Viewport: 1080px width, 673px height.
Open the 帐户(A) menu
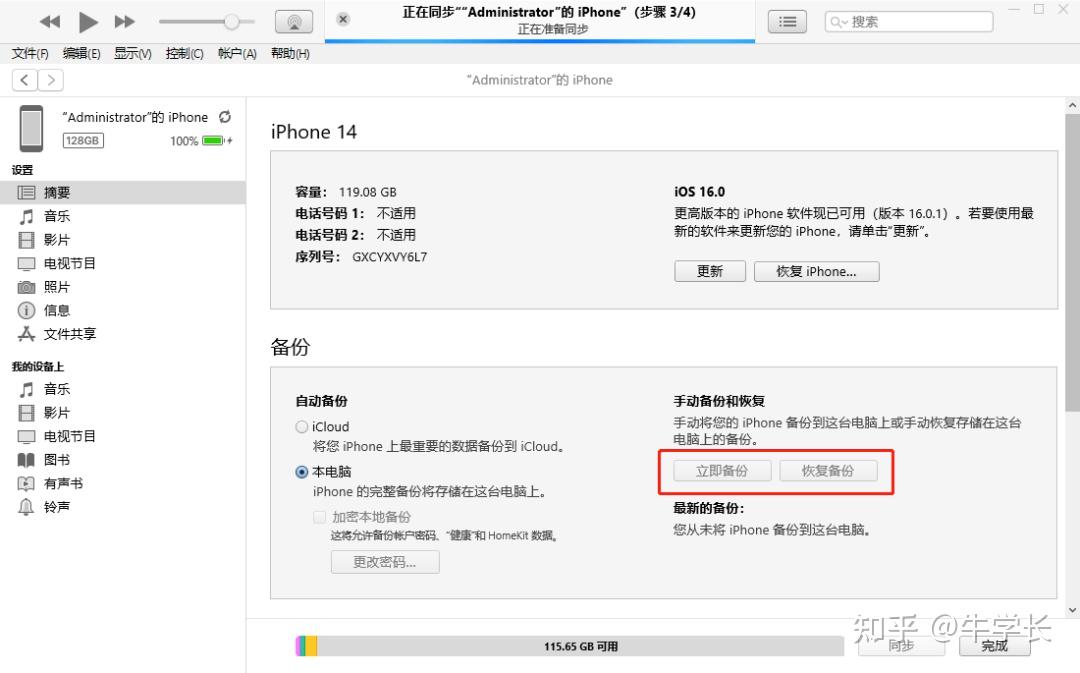click(x=237, y=54)
